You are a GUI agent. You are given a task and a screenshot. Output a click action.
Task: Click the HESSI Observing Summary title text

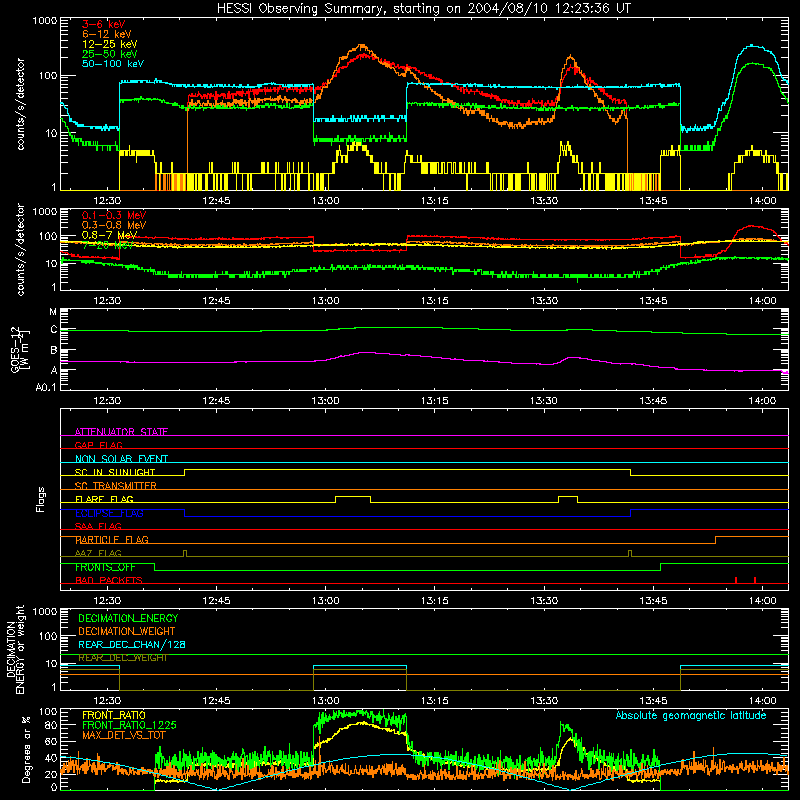(423, 9)
